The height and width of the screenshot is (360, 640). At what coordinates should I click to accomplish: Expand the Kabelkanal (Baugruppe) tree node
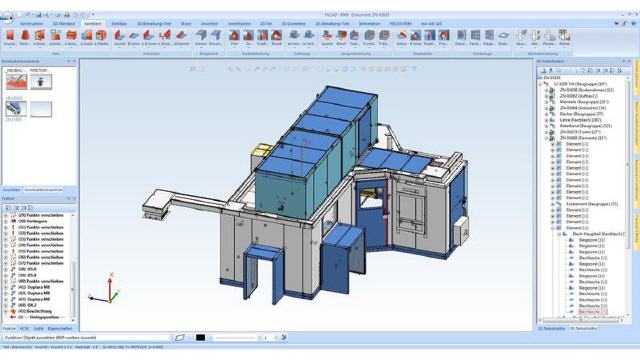546,126
